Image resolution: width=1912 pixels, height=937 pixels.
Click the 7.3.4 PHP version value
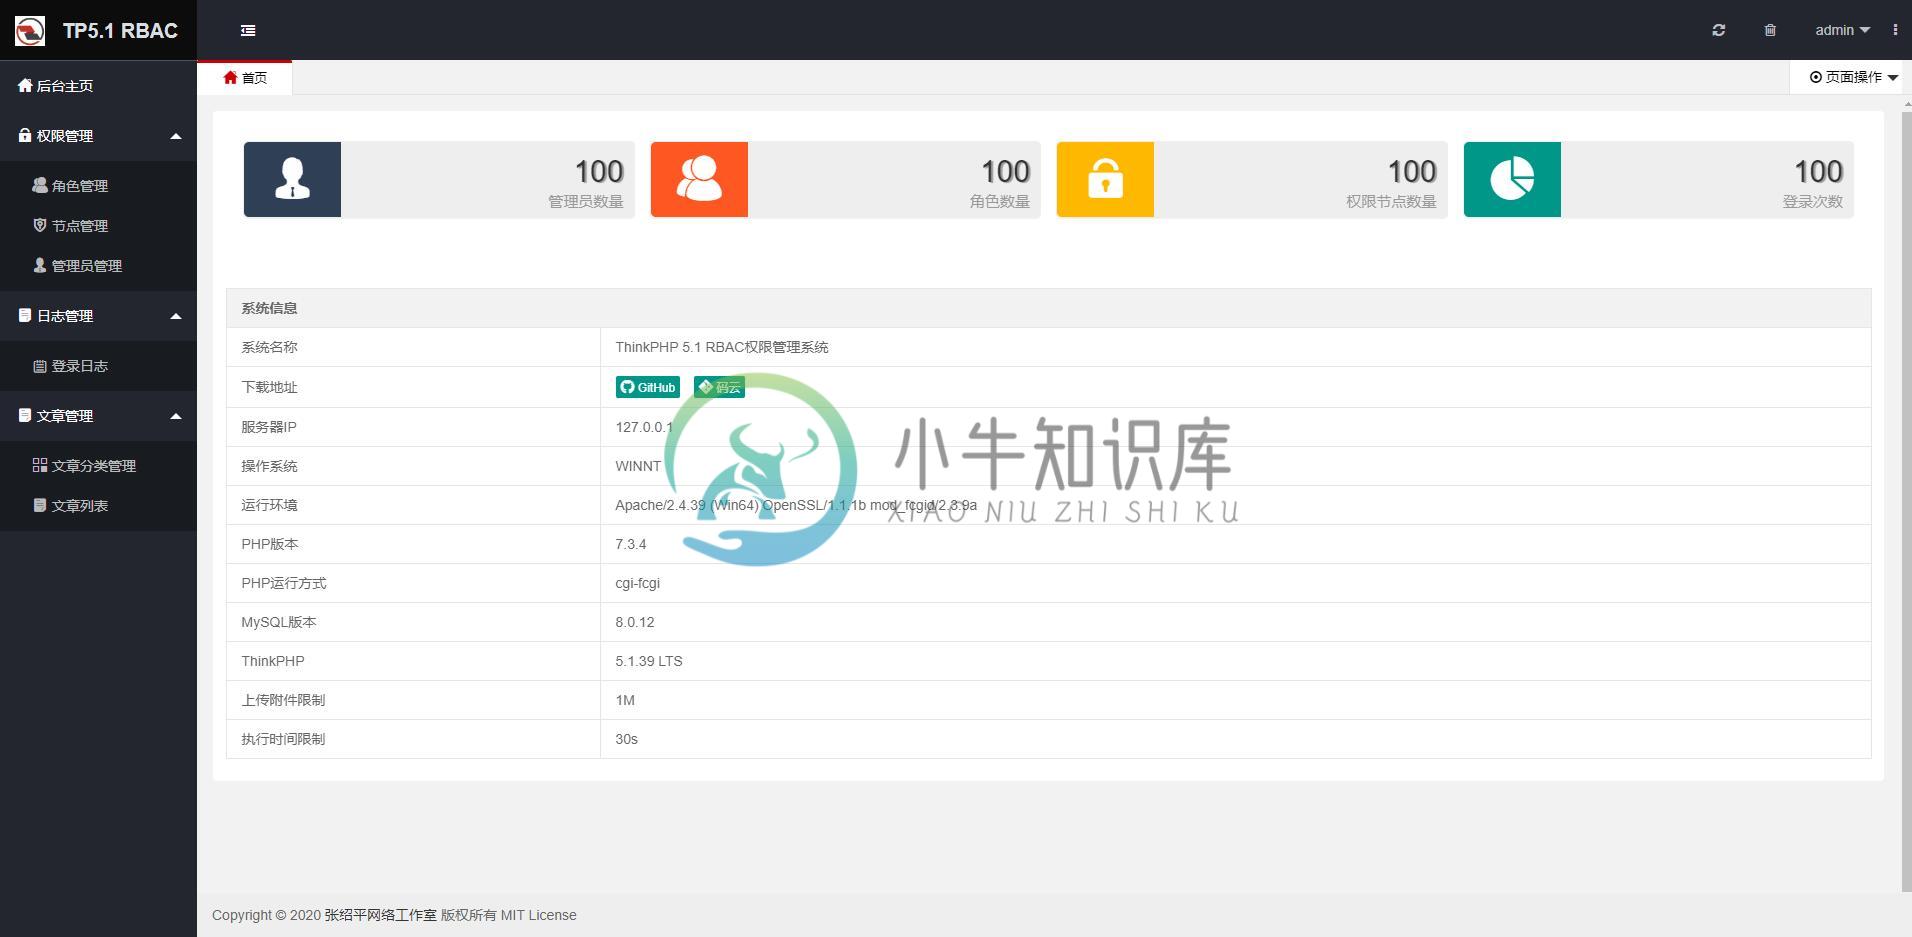pos(631,544)
